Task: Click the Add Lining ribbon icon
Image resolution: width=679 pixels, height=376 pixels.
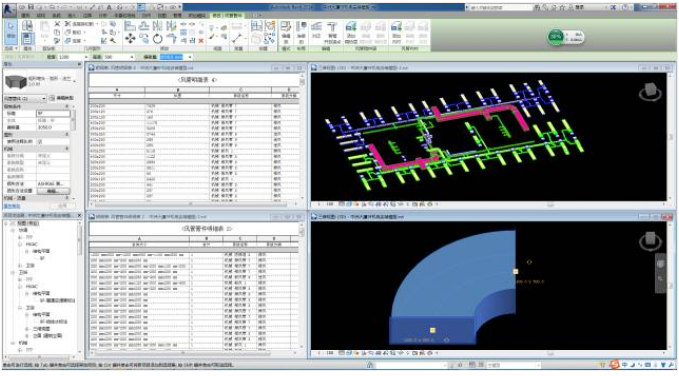Action: click(x=396, y=32)
